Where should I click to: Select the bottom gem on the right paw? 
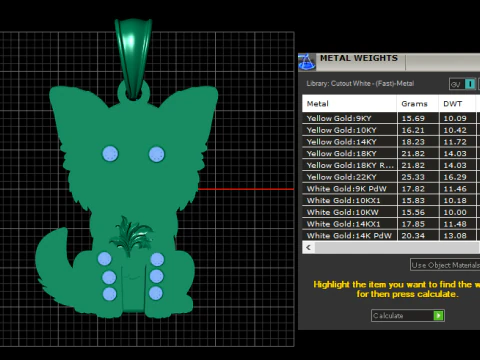coord(156,293)
